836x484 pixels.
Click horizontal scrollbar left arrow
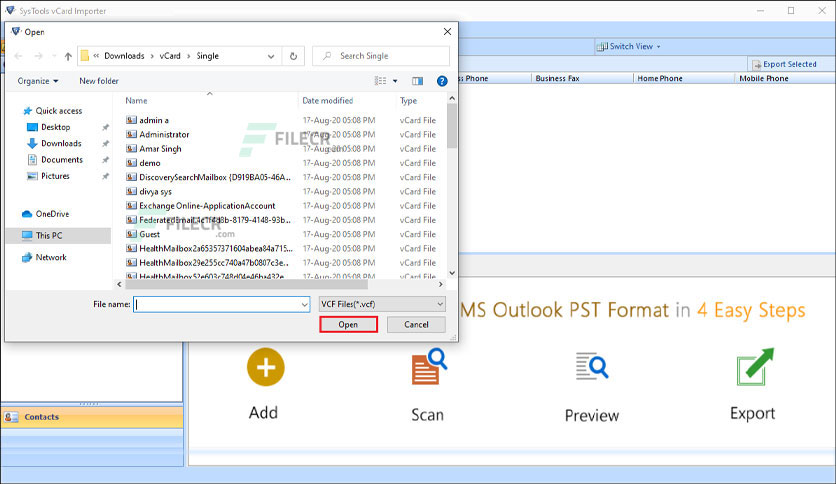[119, 285]
